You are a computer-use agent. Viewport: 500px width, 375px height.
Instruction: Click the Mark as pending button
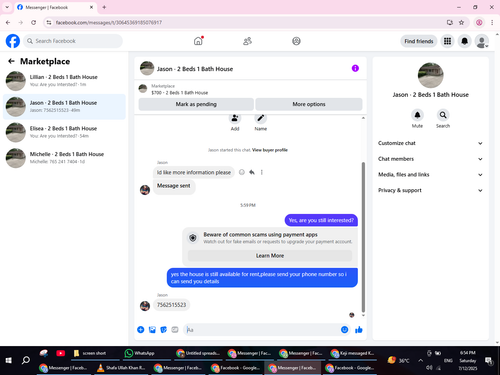pyautogui.click(x=196, y=104)
